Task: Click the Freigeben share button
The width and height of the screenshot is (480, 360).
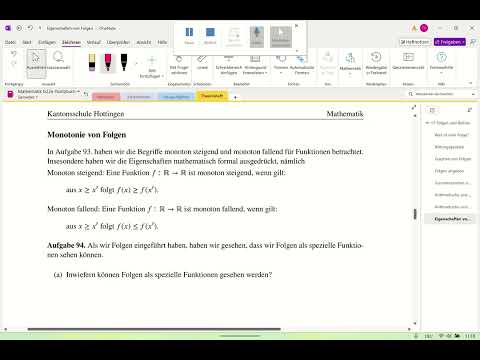Action: click(x=450, y=42)
